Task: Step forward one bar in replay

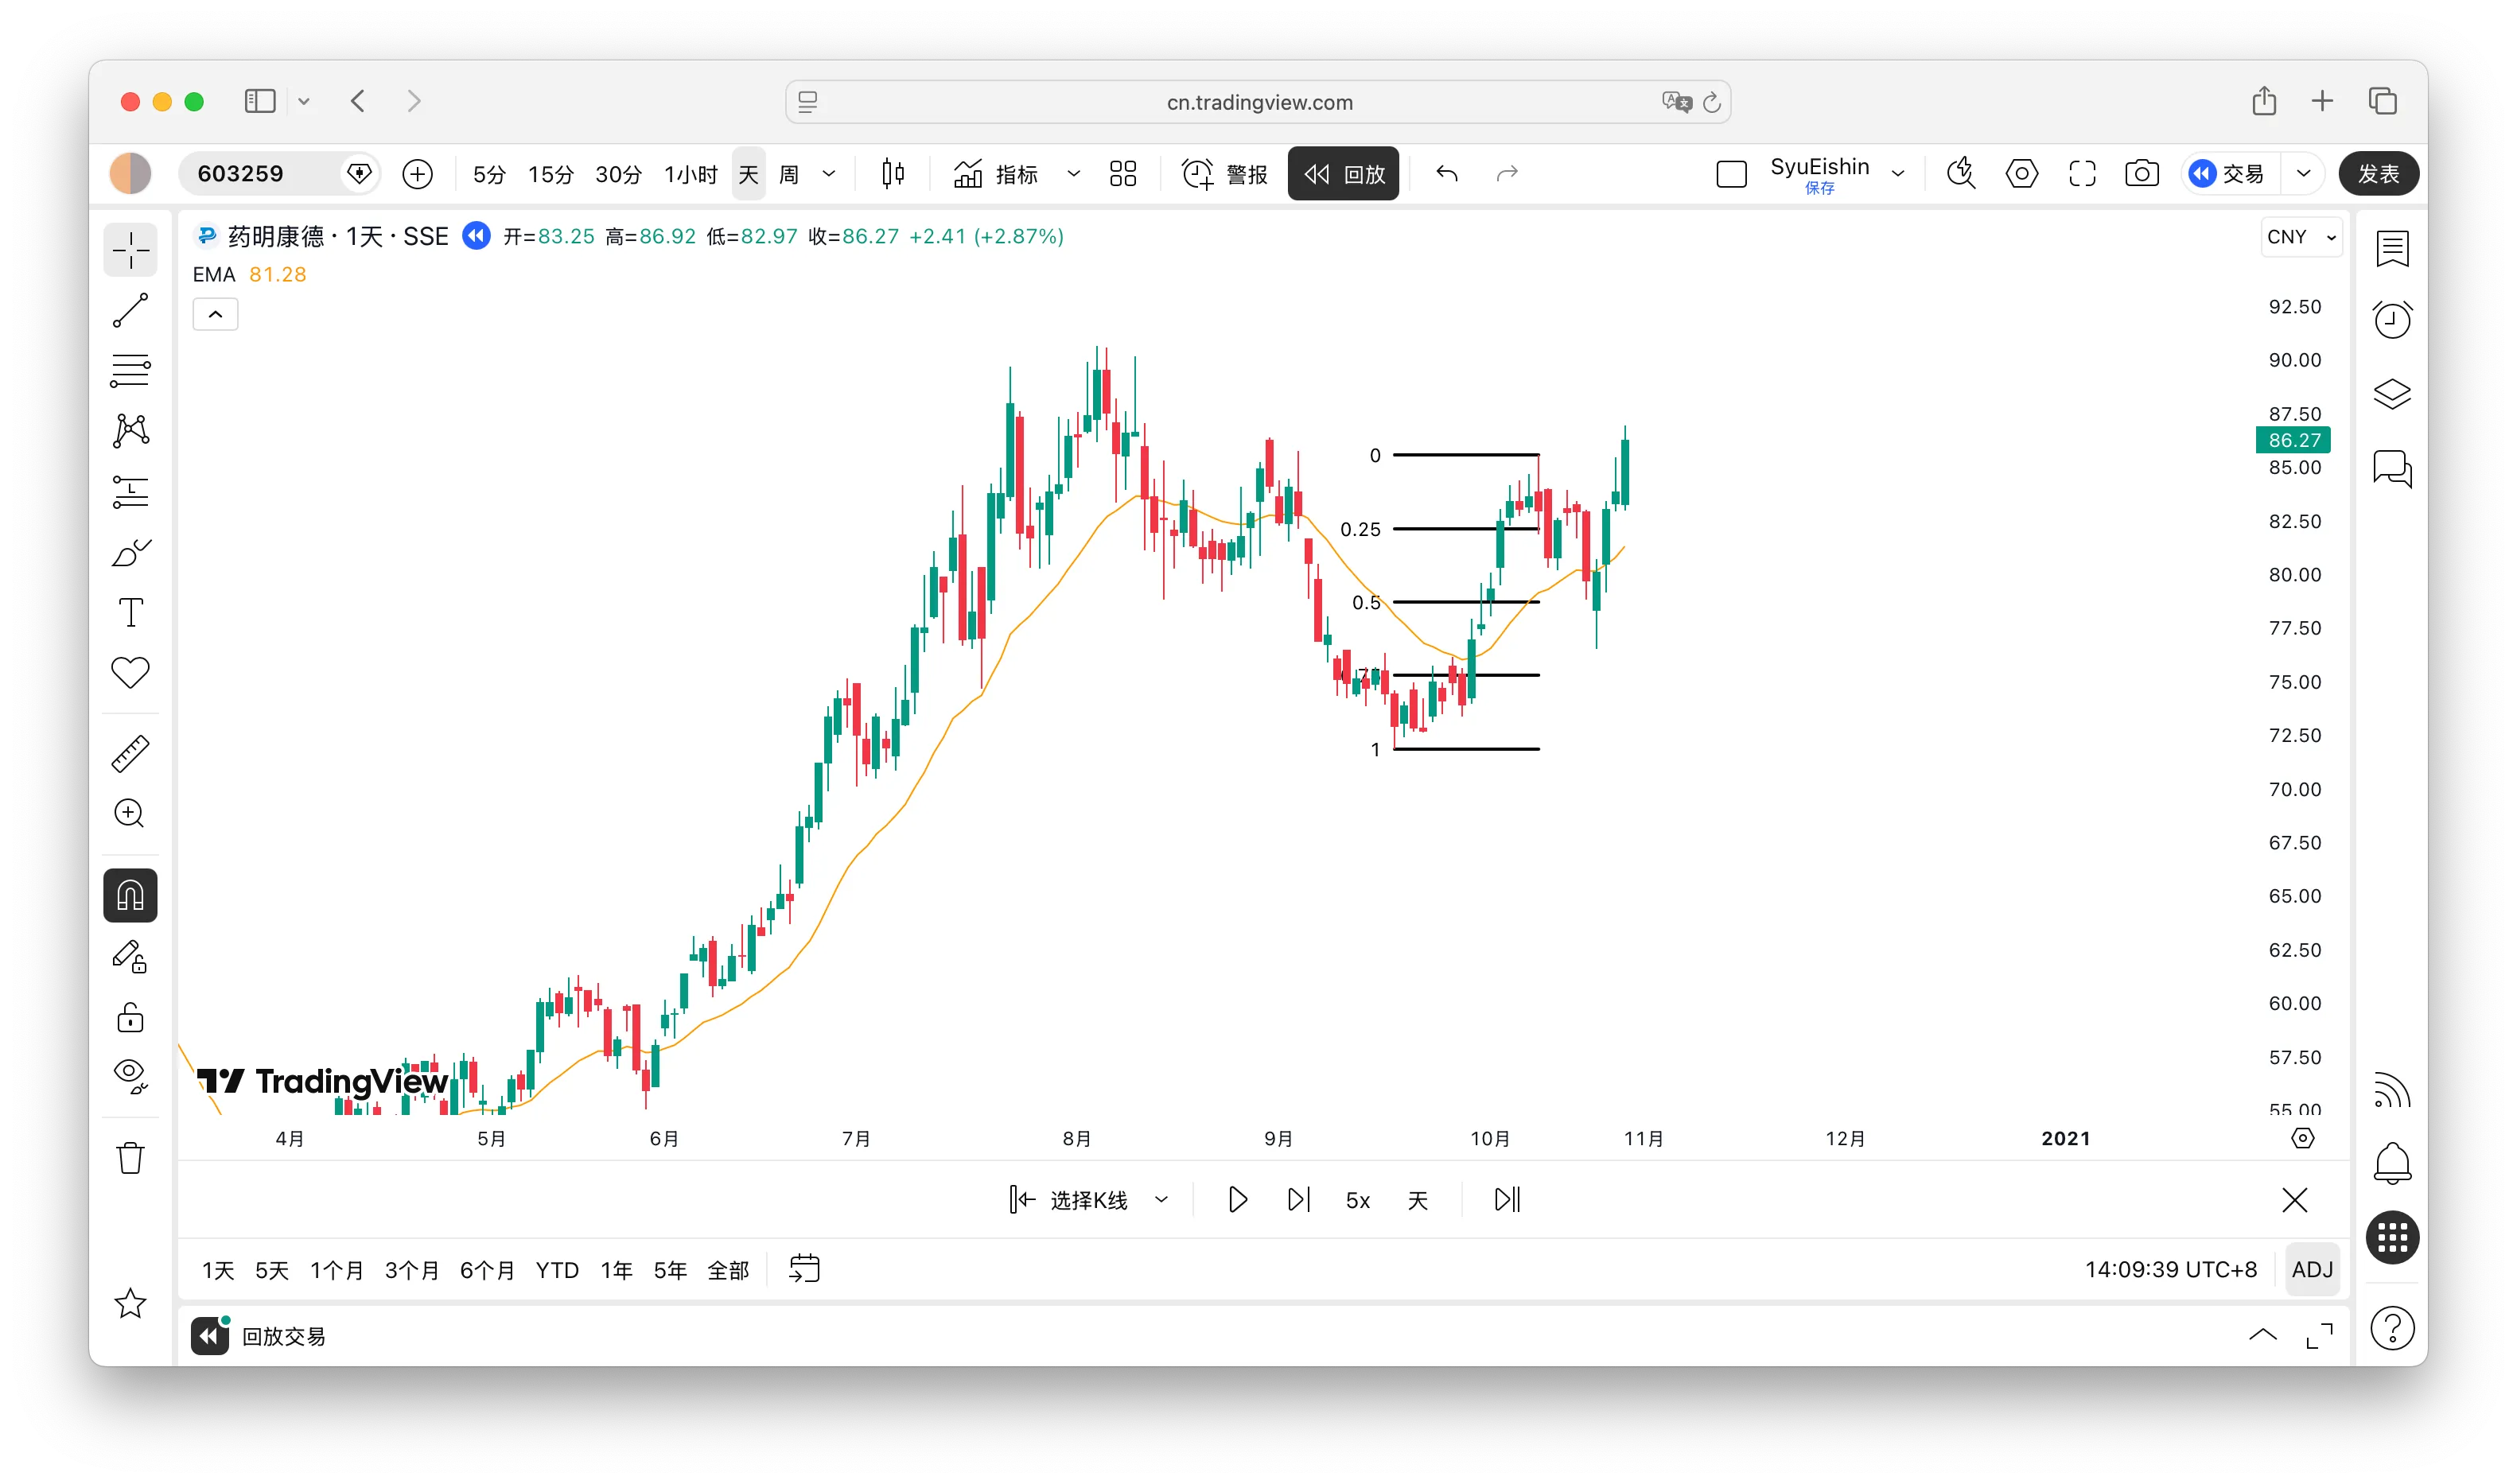Action: click(1298, 1200)
